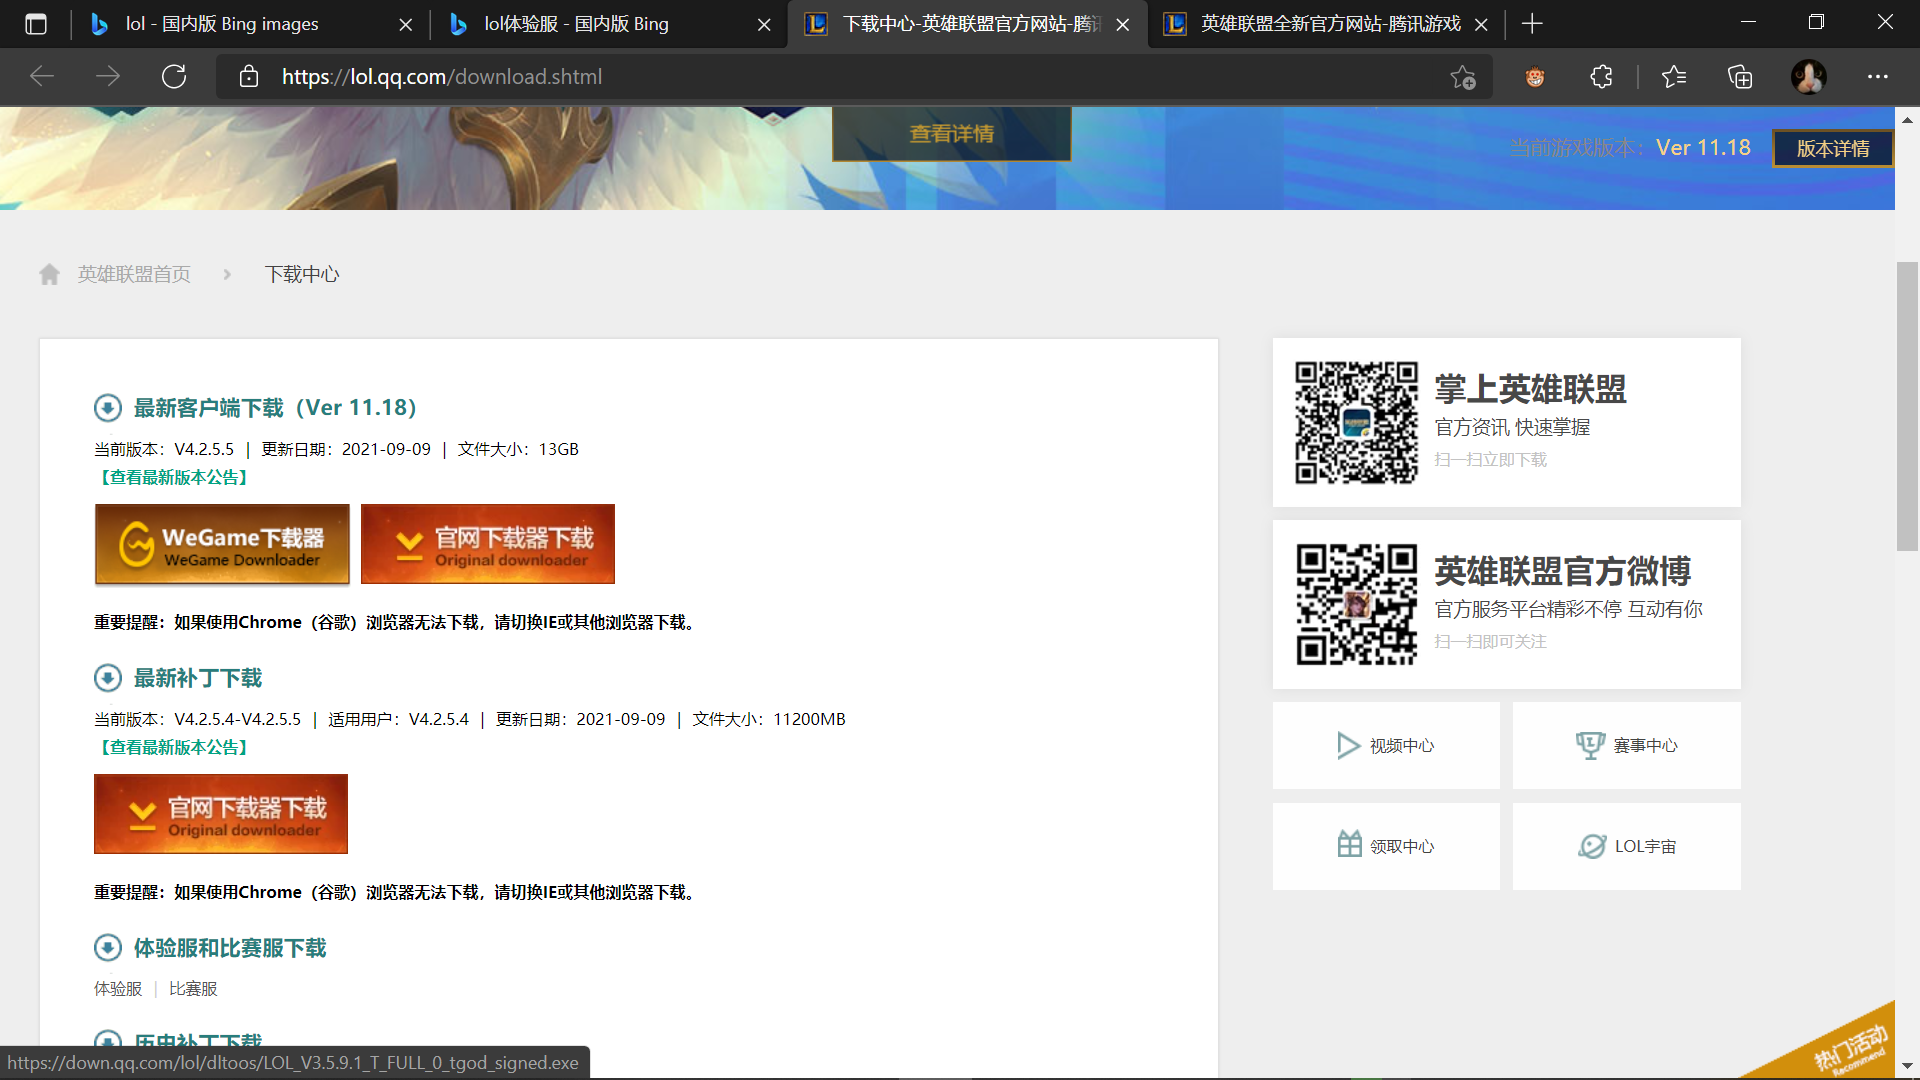
Task: Click the scrollbar down arrow
Action: [1907, 1066]
